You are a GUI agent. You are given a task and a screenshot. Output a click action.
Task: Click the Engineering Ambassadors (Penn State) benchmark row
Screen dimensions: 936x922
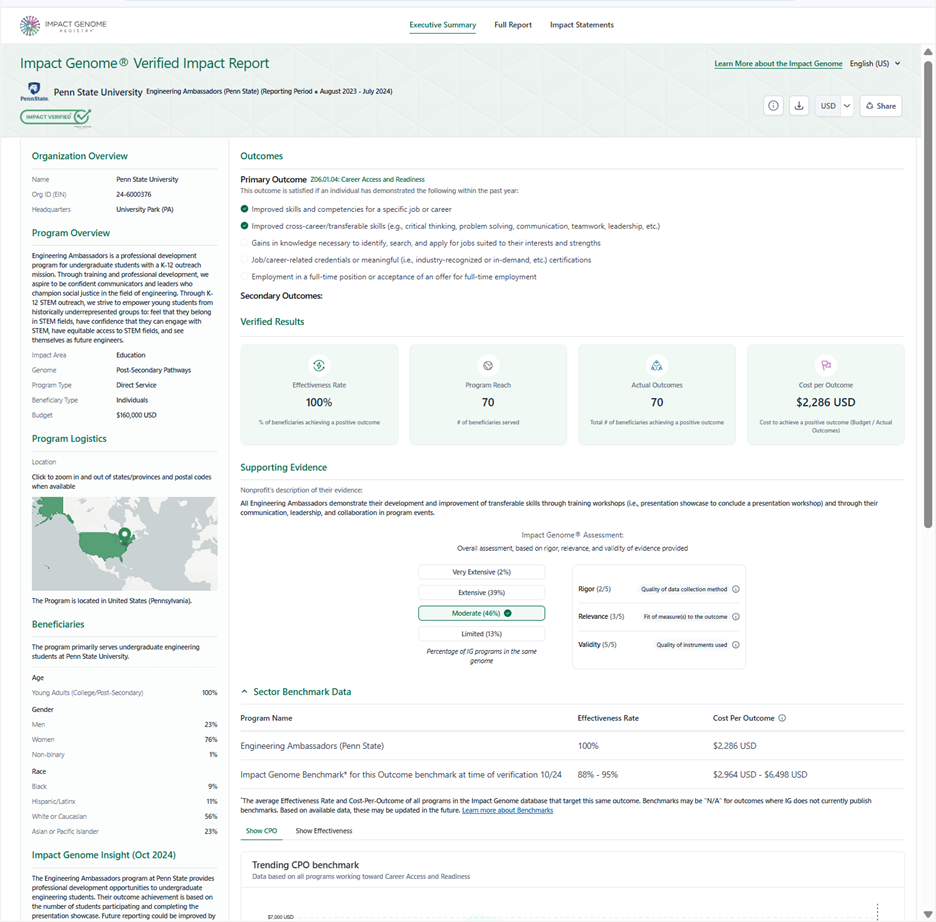[572, 746]
